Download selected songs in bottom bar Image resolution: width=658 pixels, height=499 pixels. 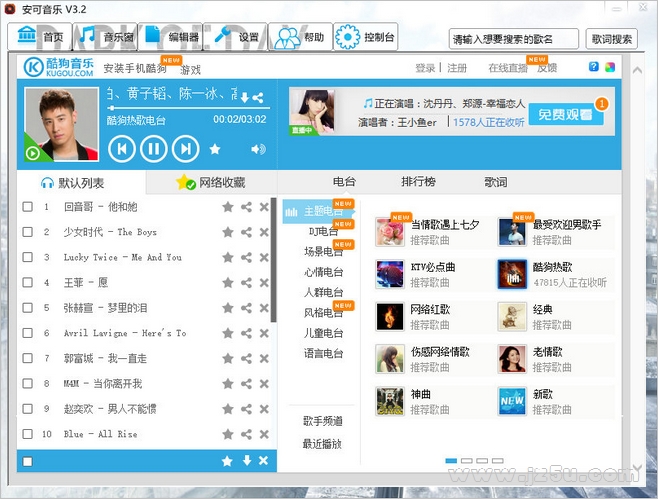point(247,460)
